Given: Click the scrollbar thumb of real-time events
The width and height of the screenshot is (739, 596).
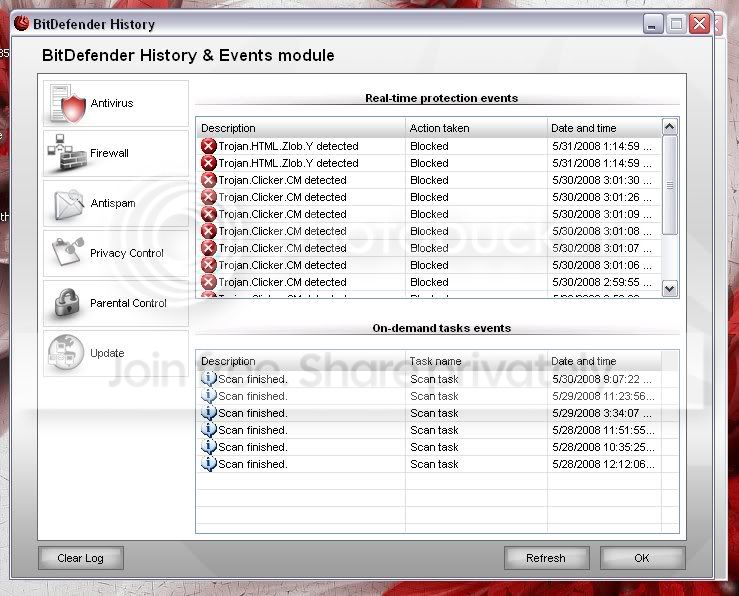Looking at the screenshot, I should [x=670, y=185].
